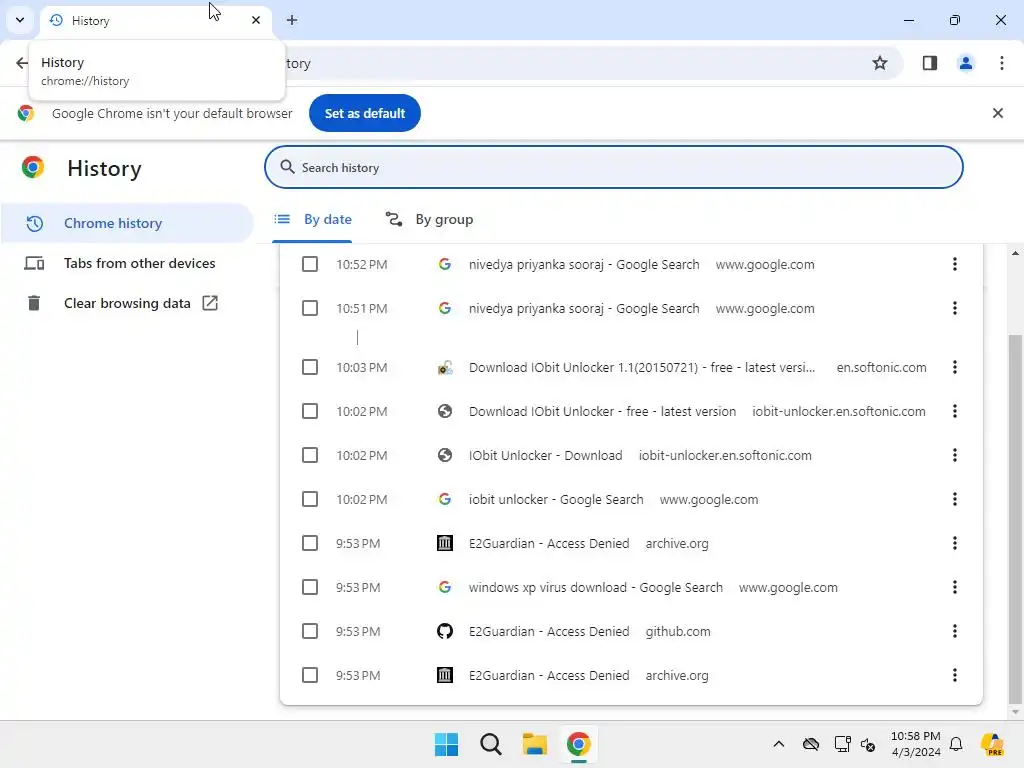
Task: Check the windows xp virus download entry
Action: coord(310,587)
